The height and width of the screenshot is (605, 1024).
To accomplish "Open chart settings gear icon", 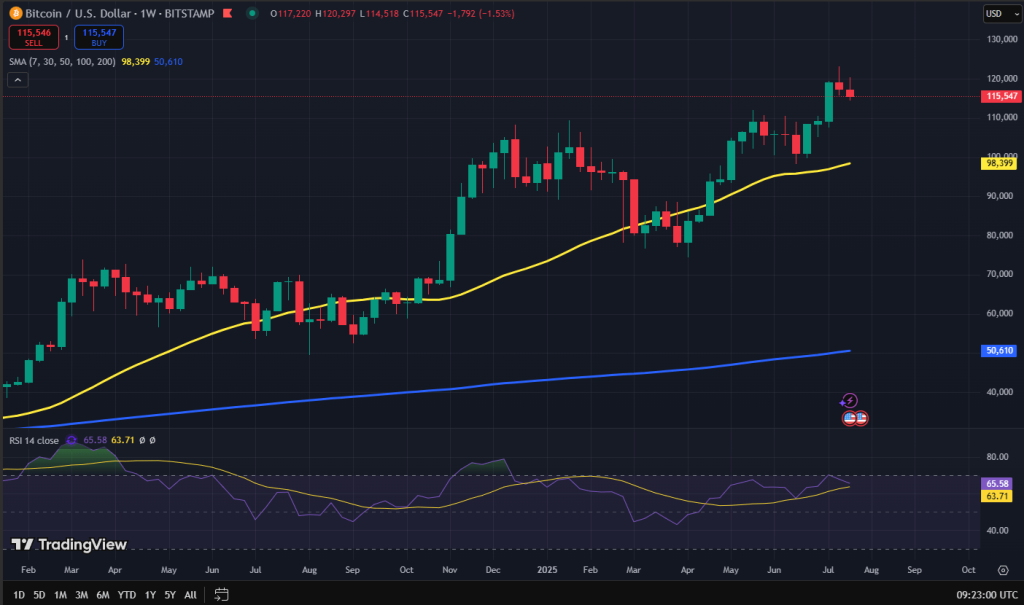I will coord(1003,570).
